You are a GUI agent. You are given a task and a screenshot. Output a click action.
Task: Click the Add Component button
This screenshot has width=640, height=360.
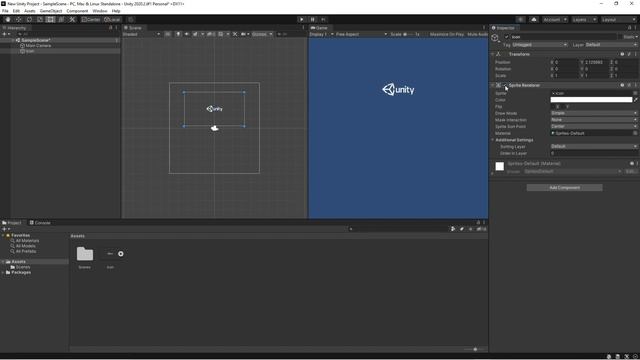click(x=564, y=188)
